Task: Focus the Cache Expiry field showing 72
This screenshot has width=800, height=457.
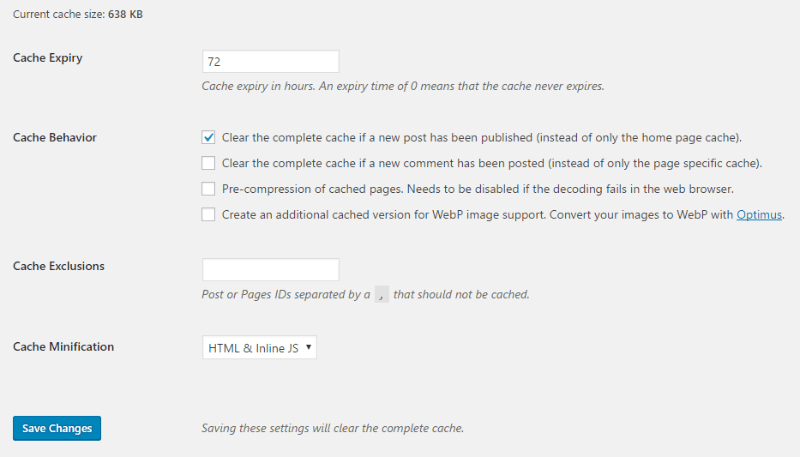Action: (270, 62)
